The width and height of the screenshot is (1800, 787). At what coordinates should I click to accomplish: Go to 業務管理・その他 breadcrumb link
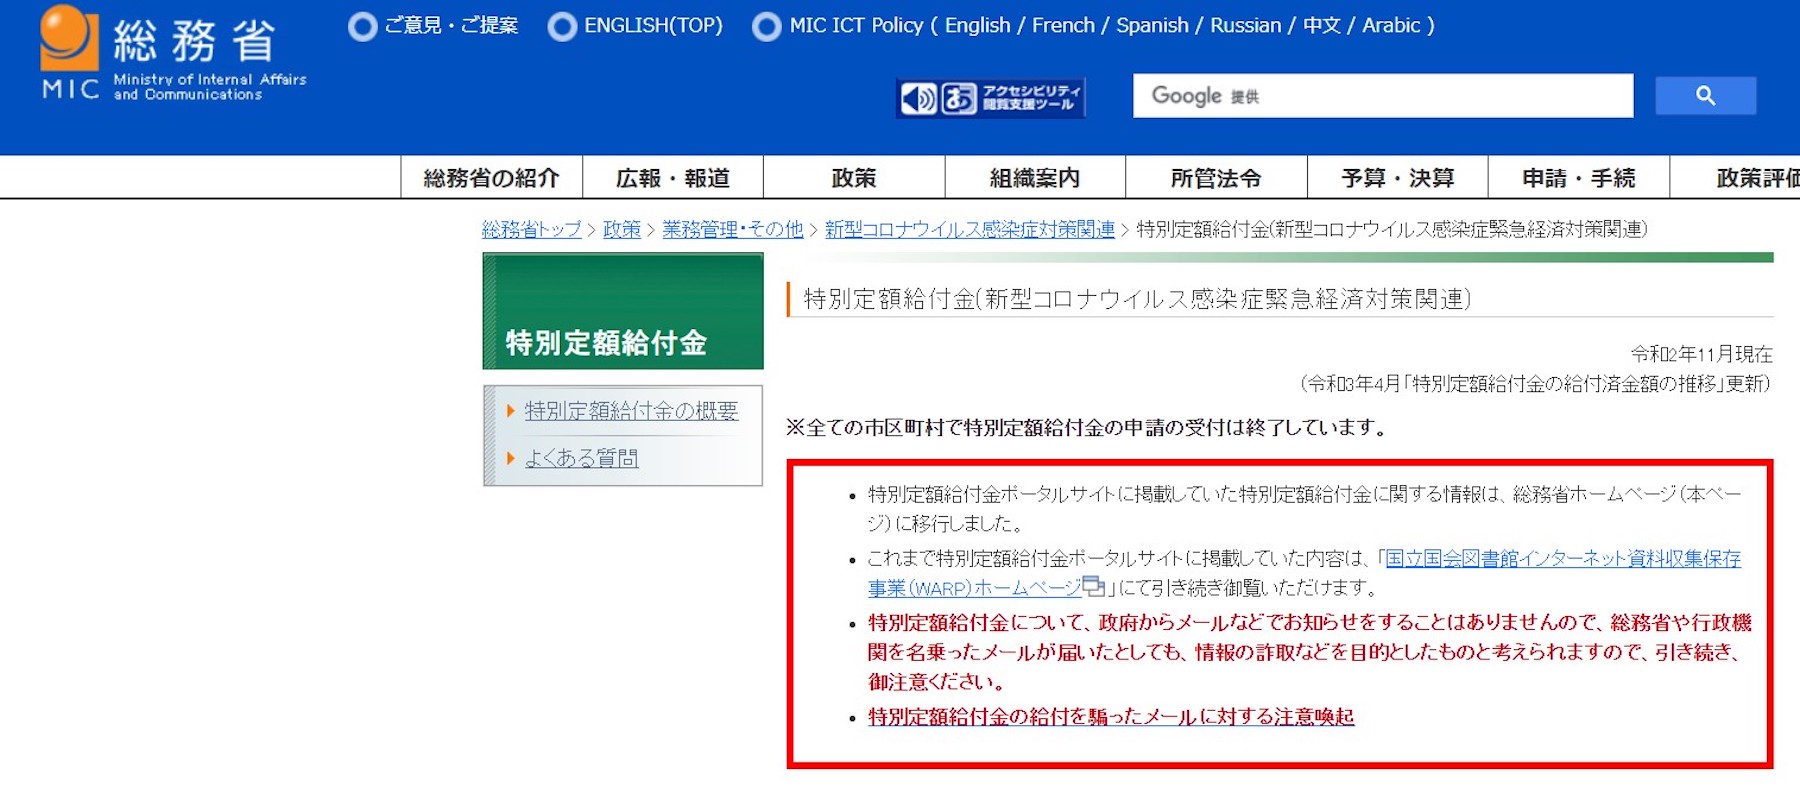[x=733, y=229]
